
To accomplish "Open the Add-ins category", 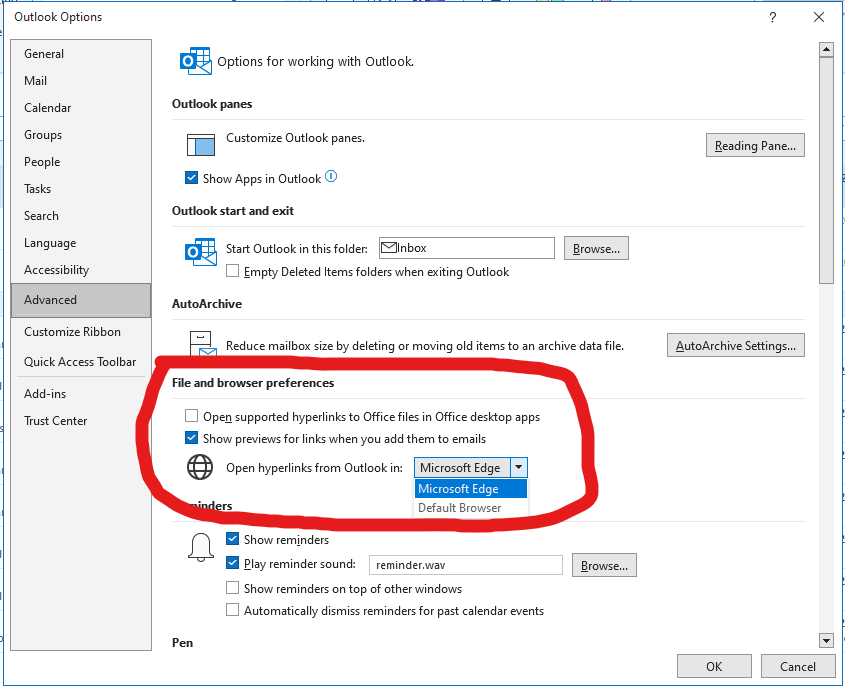I will click(x=81, y=394).
